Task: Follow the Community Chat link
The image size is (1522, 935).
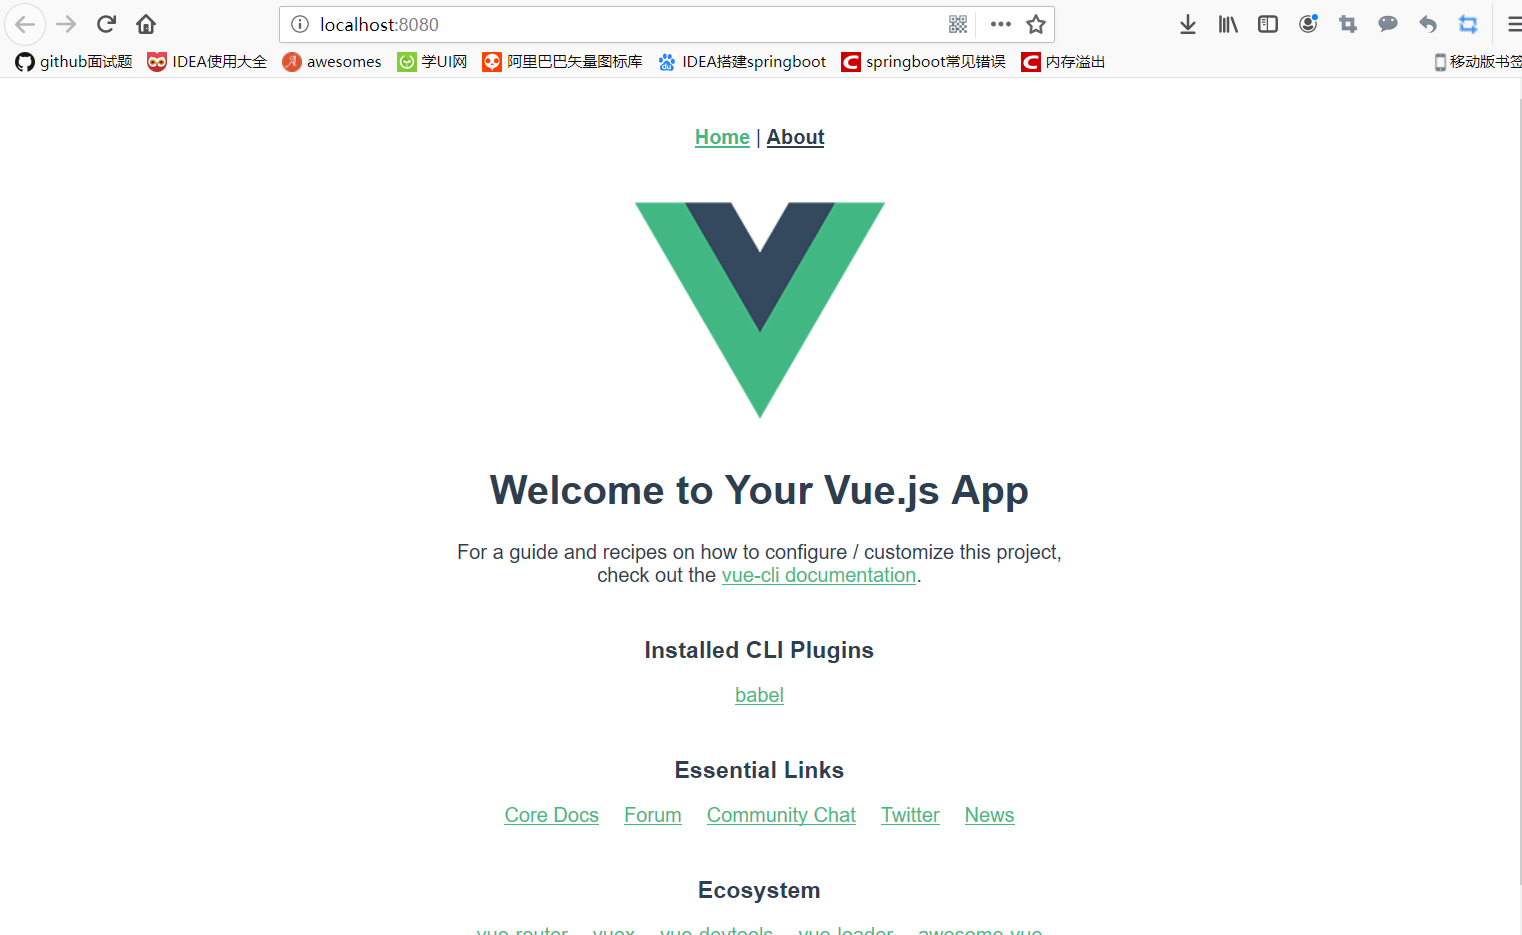Action: click(x=781, y=815)
